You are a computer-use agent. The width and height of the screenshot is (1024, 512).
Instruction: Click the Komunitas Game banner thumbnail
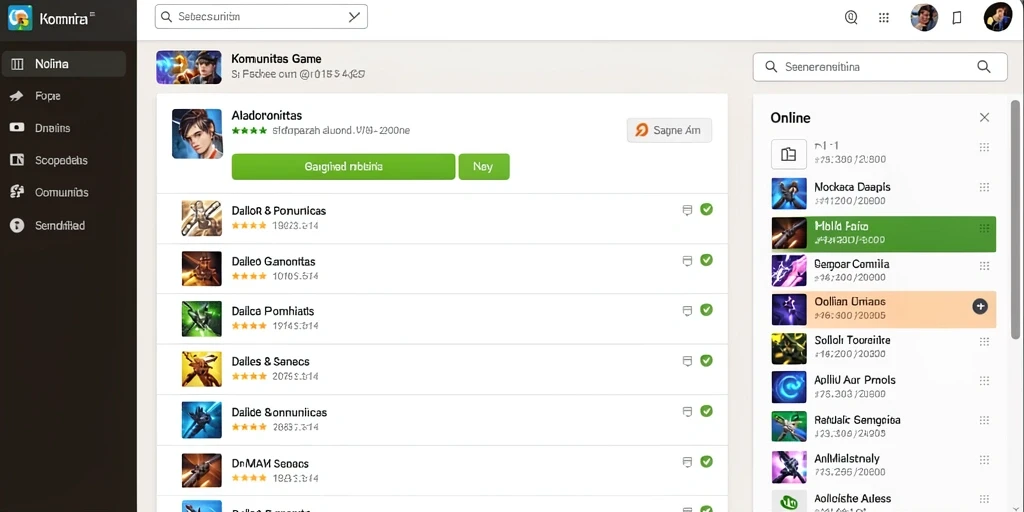coord(189,67)
